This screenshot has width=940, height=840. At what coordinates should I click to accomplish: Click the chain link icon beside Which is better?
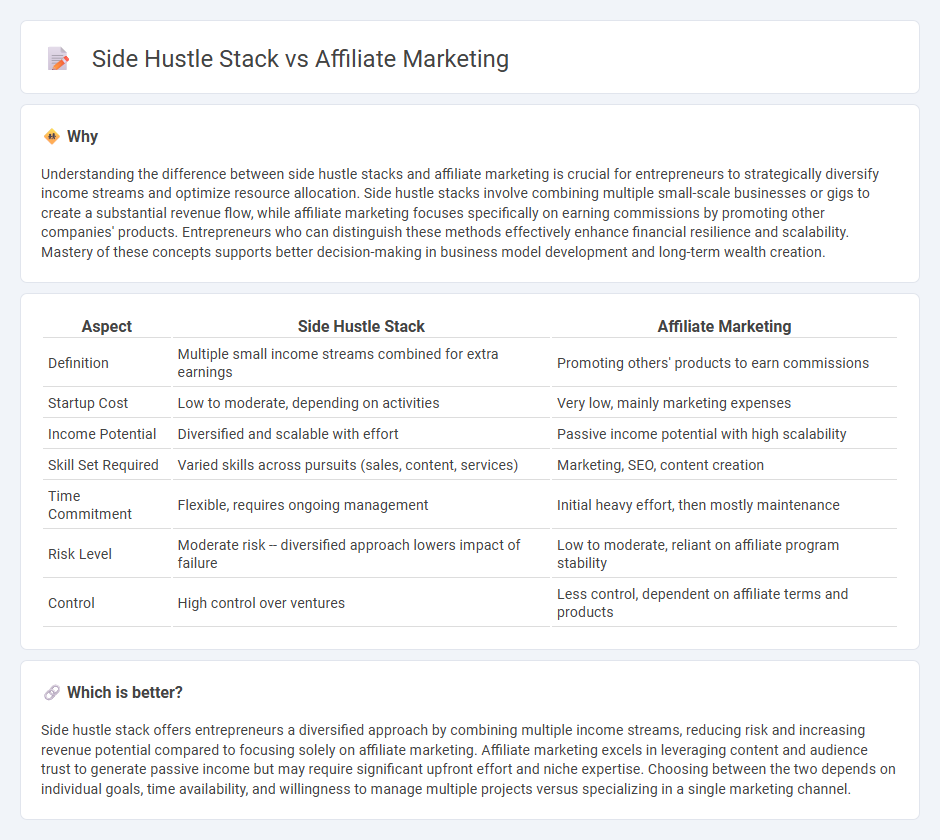pos(52,693)
